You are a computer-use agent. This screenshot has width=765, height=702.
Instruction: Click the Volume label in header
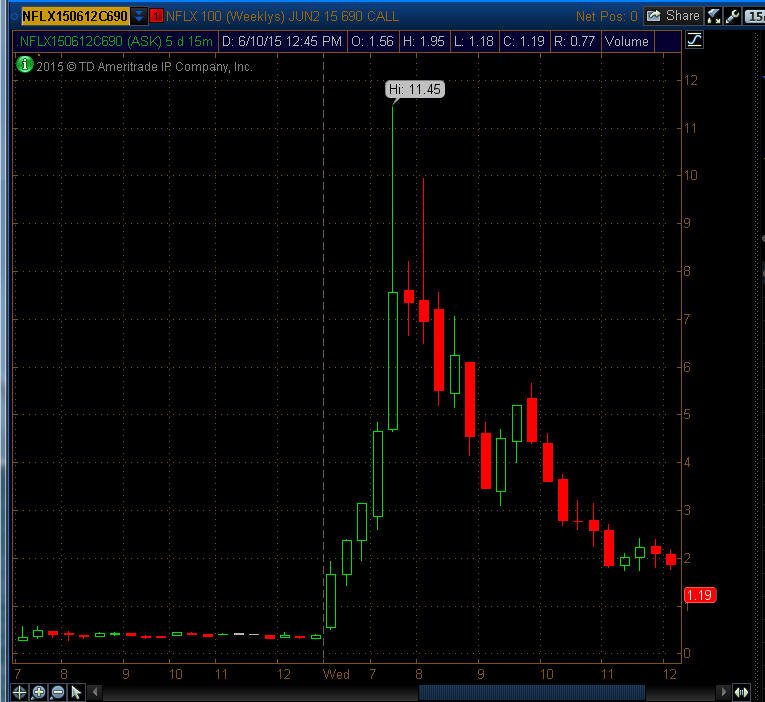pyautogui.click(x=626, y=41)
